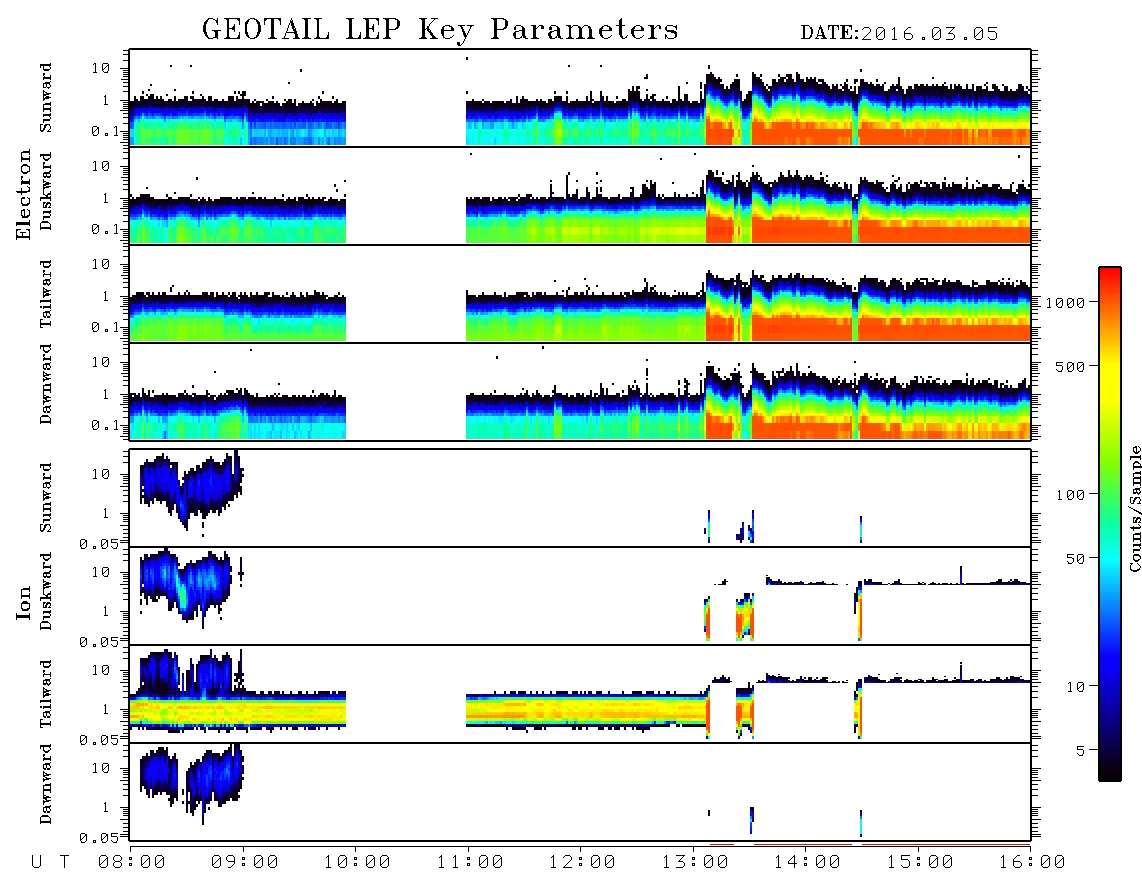Image resolution: width=1142 pixels, height=880 pixels.
Task: Click the "11:00" time tick label
Action: point(470,863)
